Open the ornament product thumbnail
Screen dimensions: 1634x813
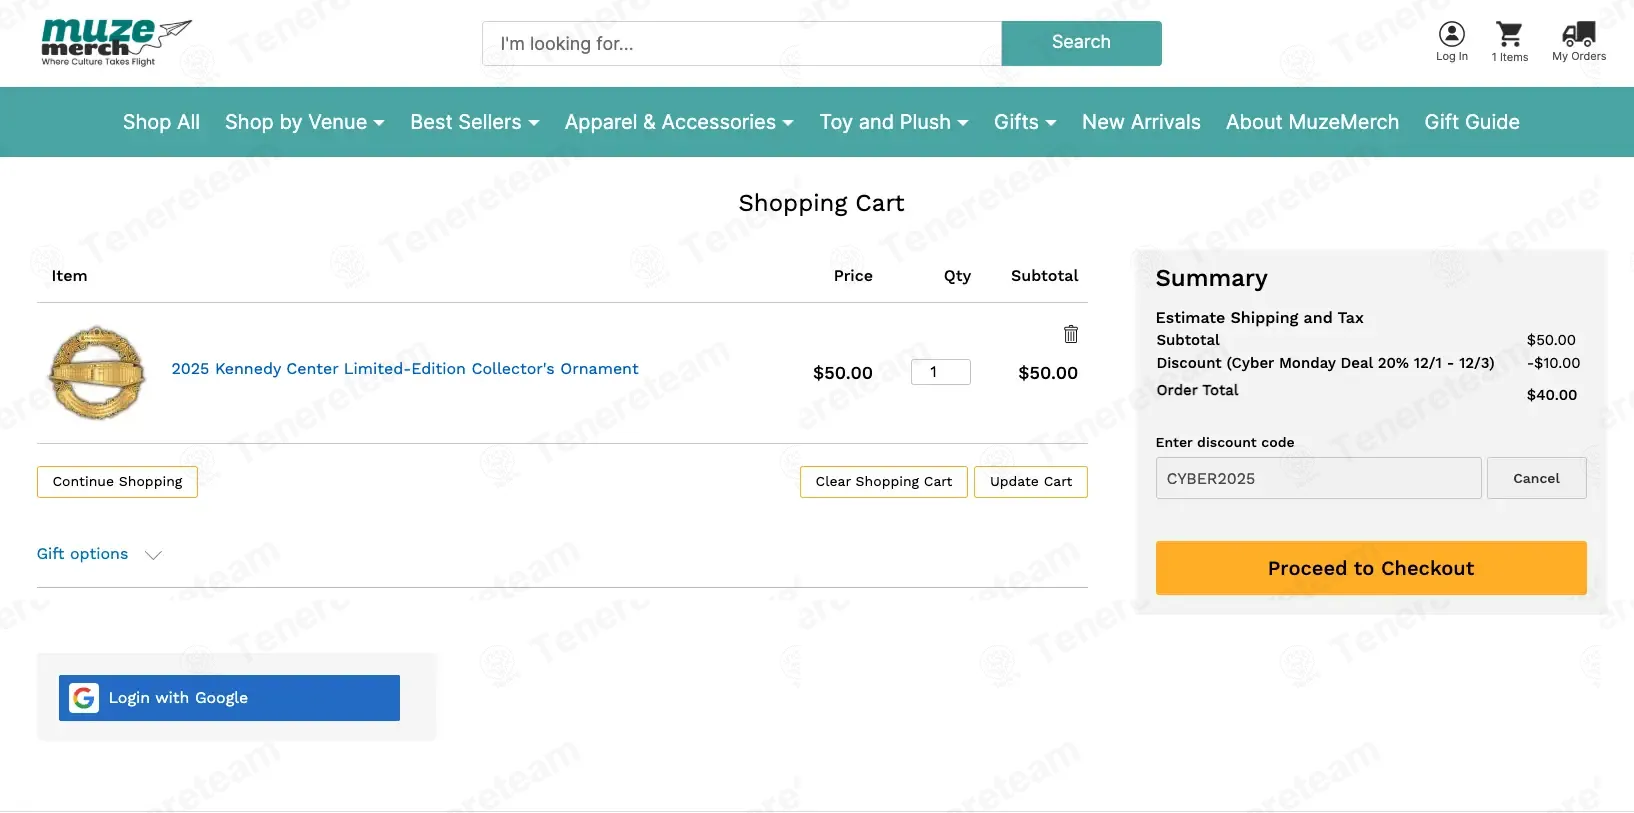click(97, 372)
